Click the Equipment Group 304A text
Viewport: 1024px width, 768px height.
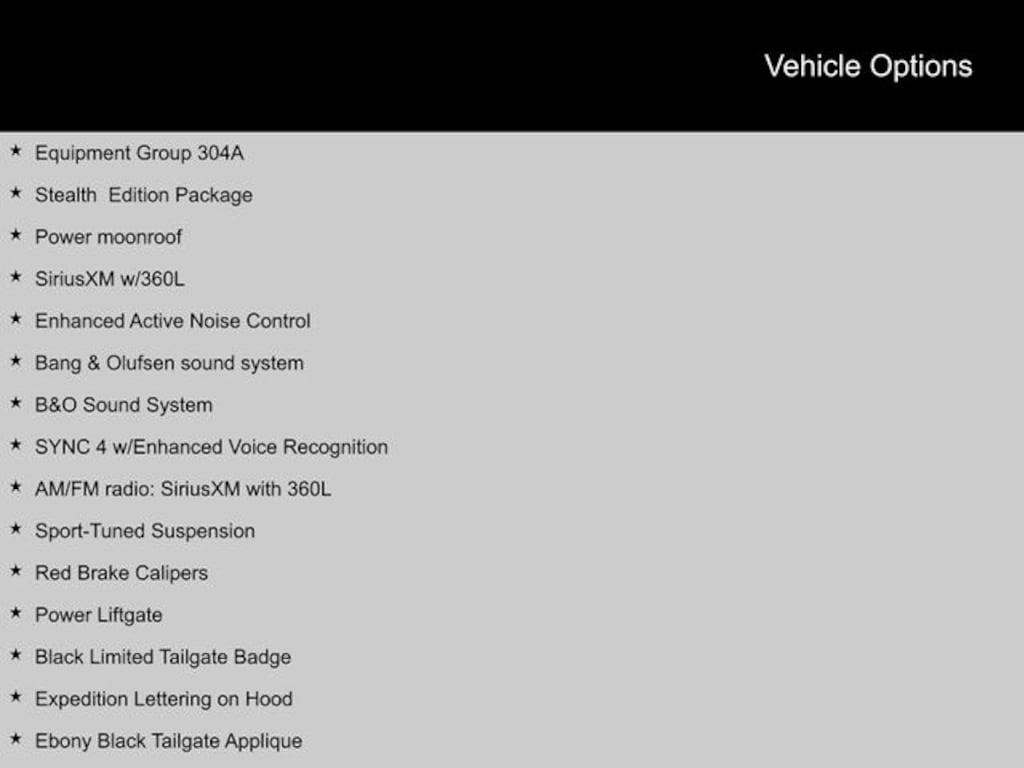(139, 153)
